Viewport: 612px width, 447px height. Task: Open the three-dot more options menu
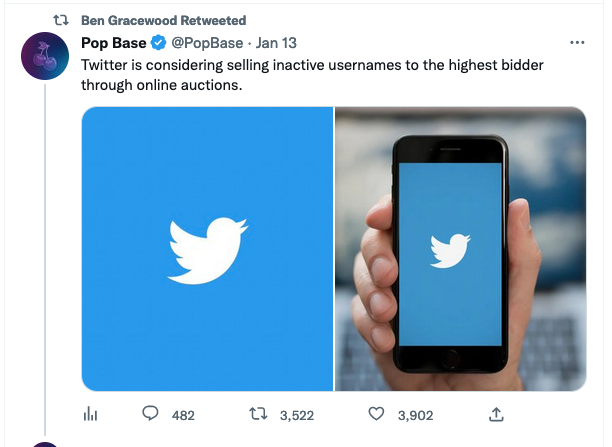pyautogui.click(x=577, y=43)
